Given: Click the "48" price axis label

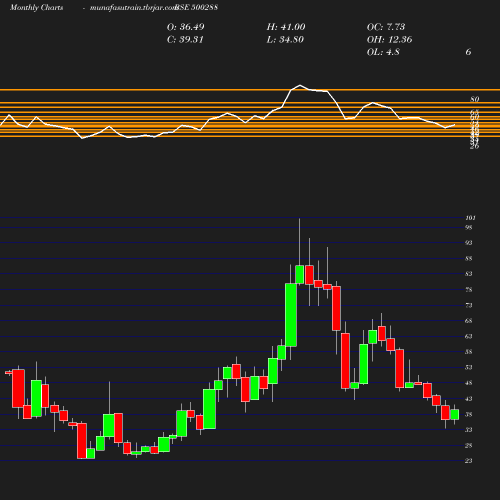Looking at the screenshot, I should (x=469, y=383).
